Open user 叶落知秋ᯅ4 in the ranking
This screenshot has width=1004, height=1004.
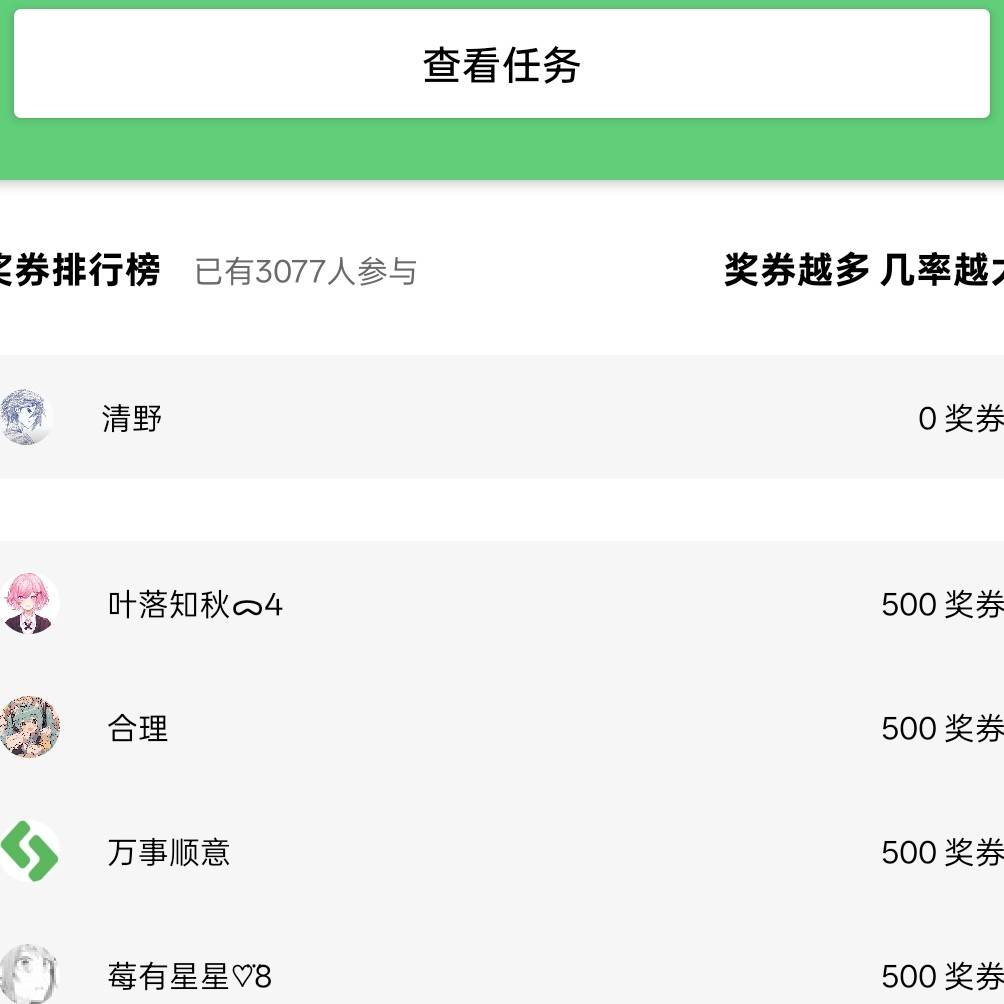point(195,605)
